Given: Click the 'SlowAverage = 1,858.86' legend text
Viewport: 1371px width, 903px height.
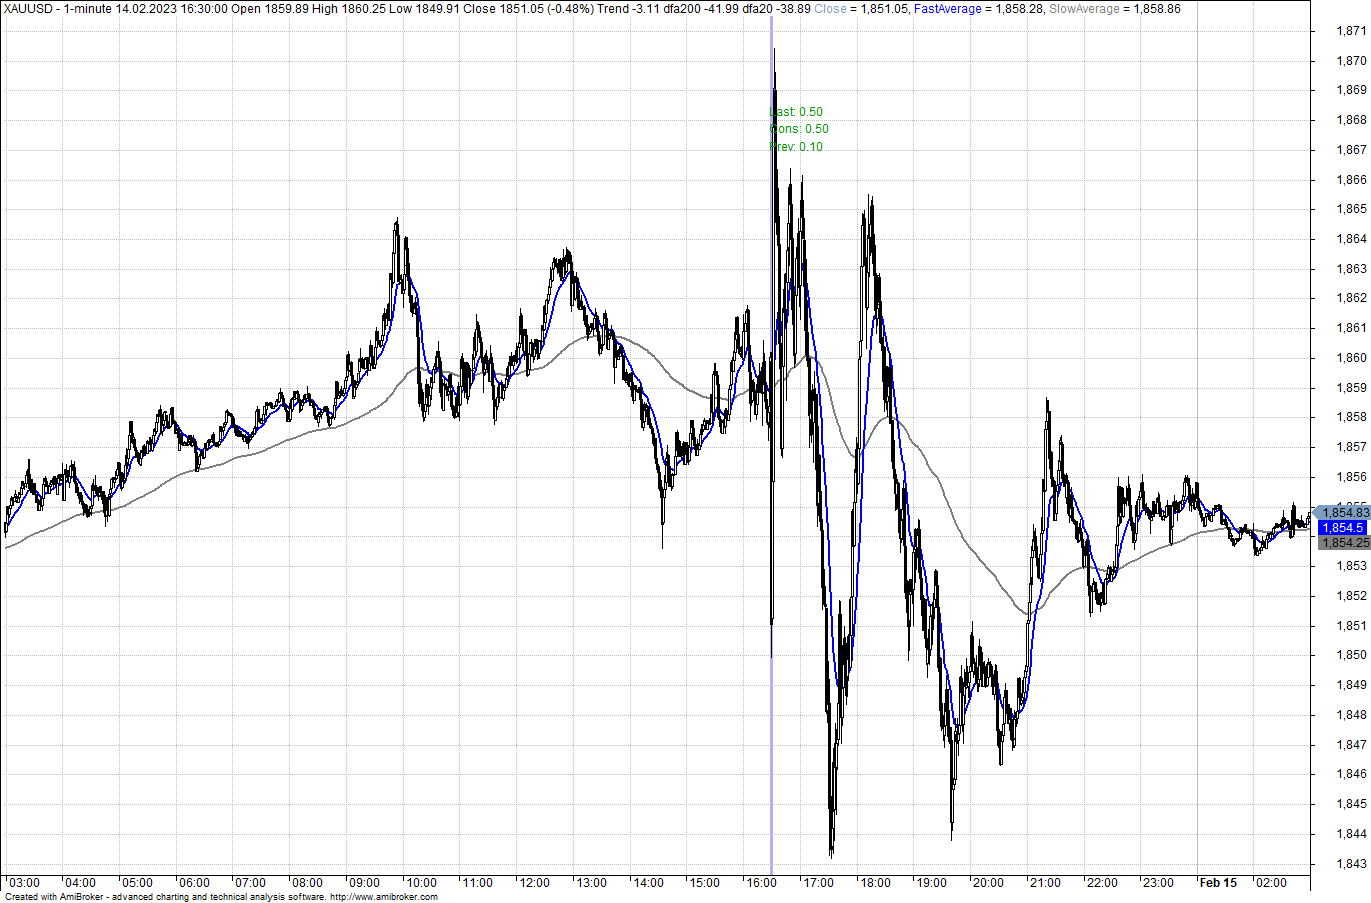Looking at the screenshot, I should point(1114,9).
